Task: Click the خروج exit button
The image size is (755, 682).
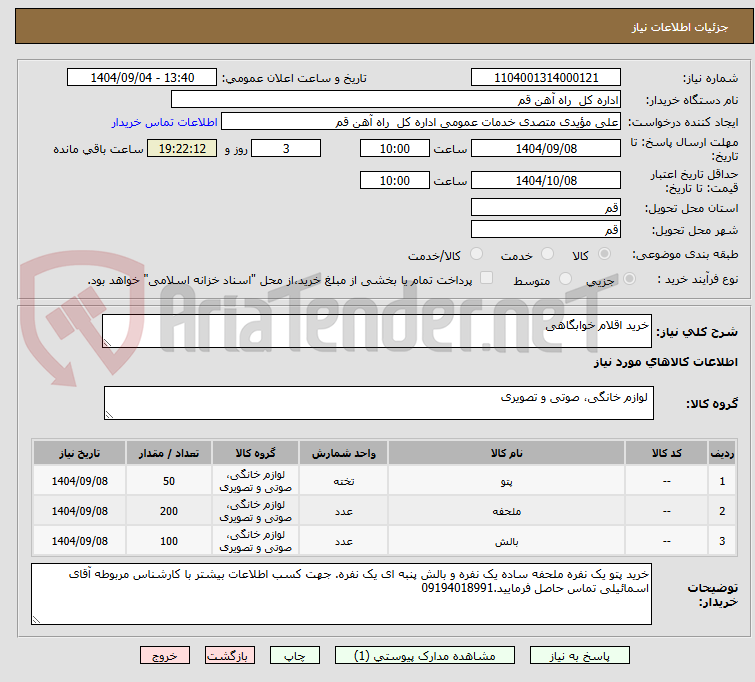Action: coord(165,656)
